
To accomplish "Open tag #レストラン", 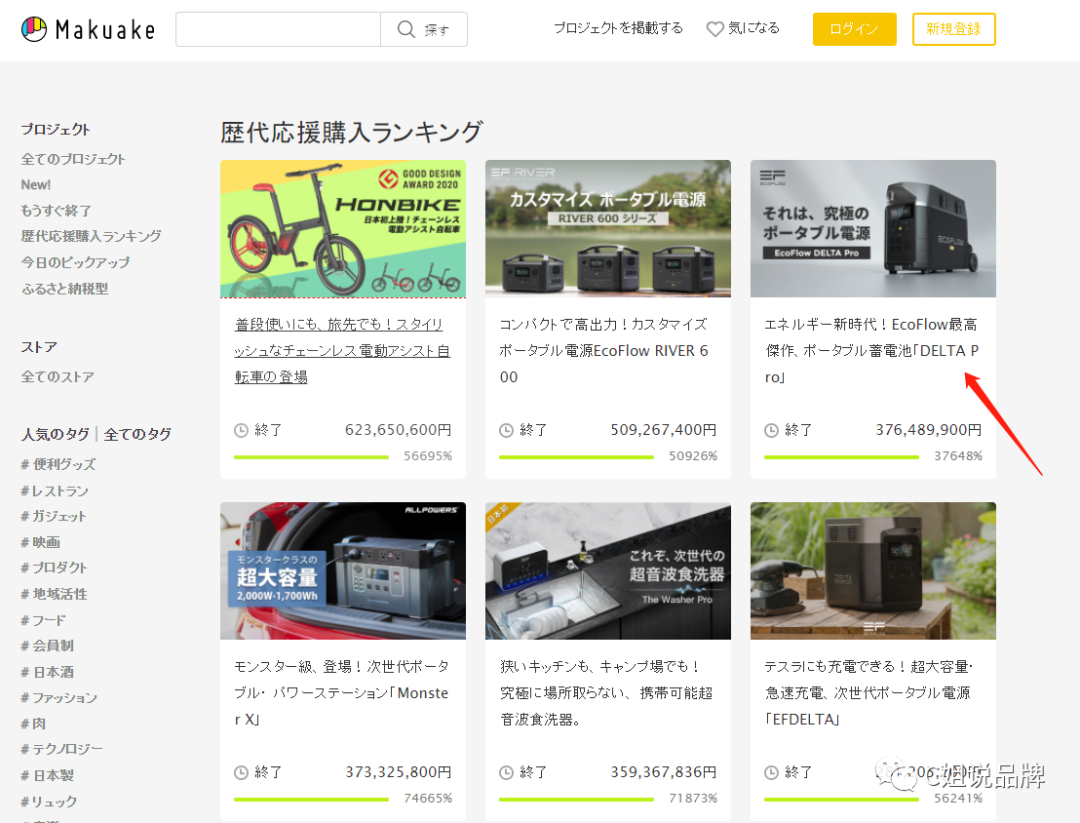I will pos(54,490).
